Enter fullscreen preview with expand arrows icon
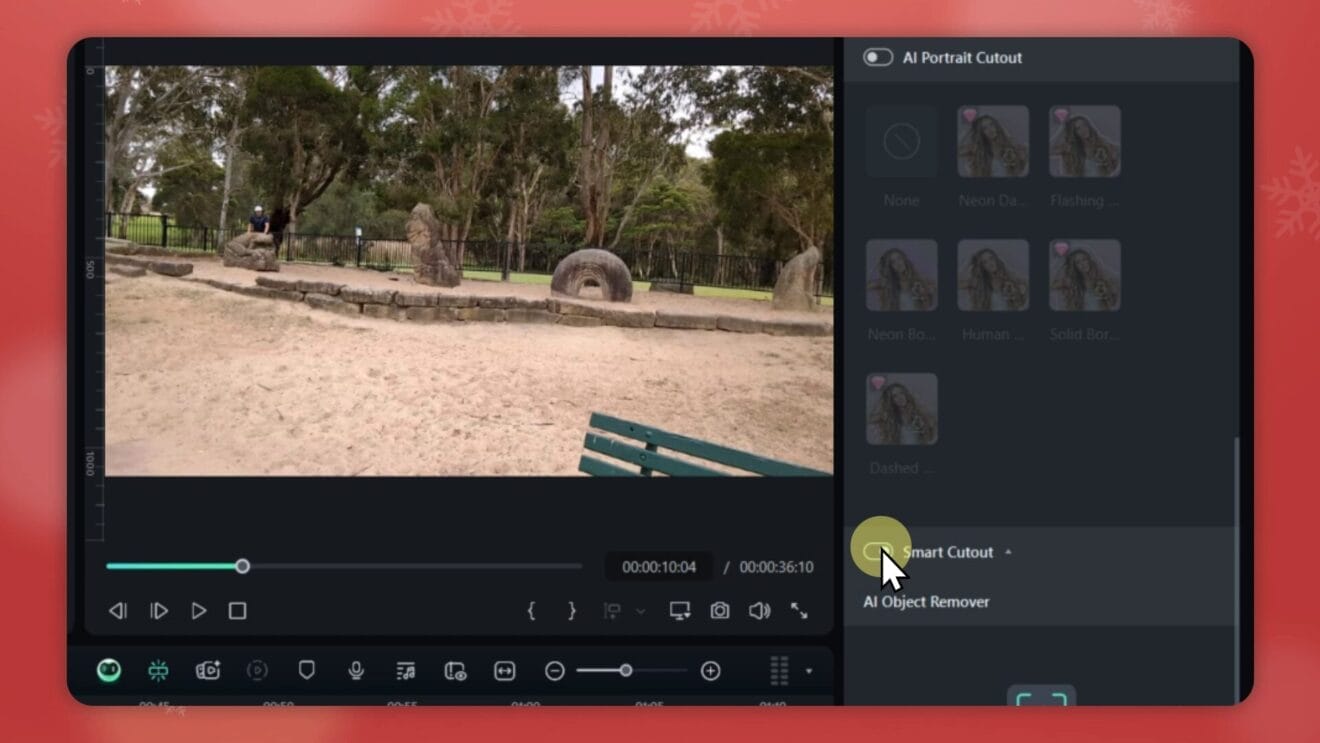 [799, 611]
